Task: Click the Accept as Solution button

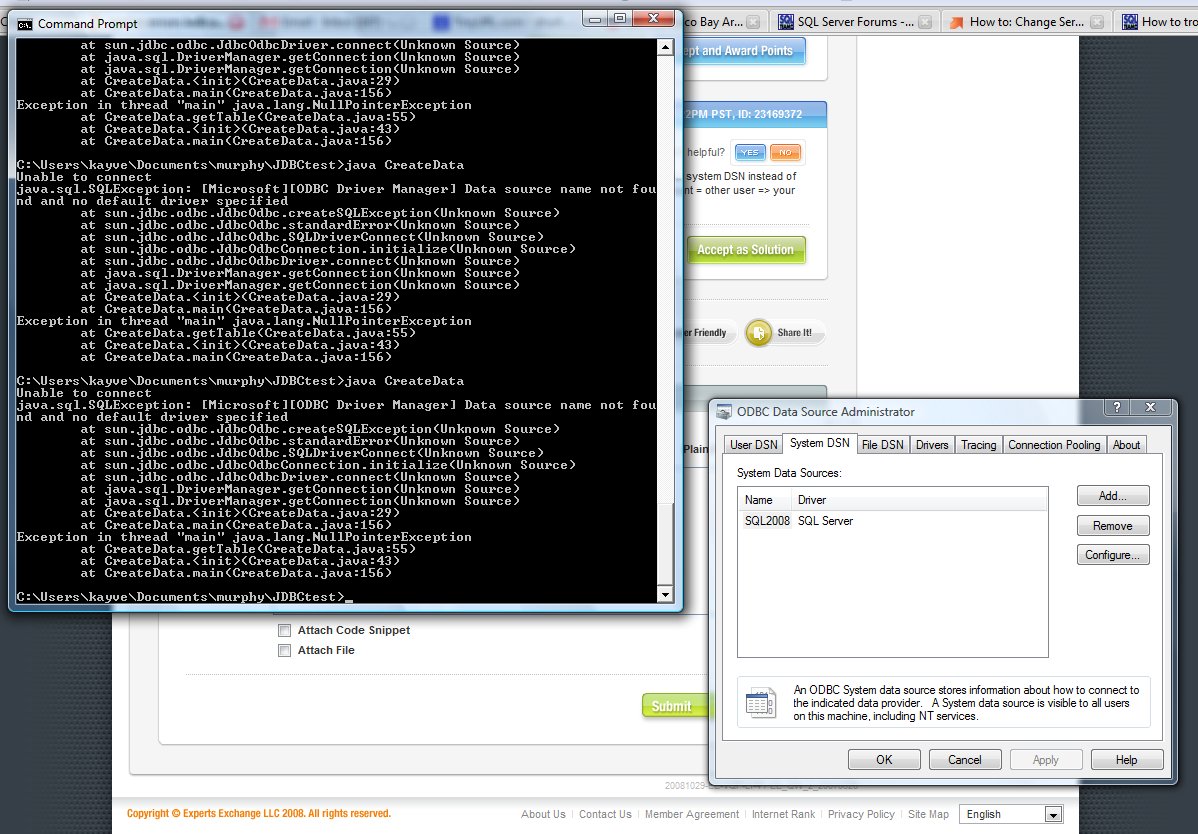Action: pos(746,249)
